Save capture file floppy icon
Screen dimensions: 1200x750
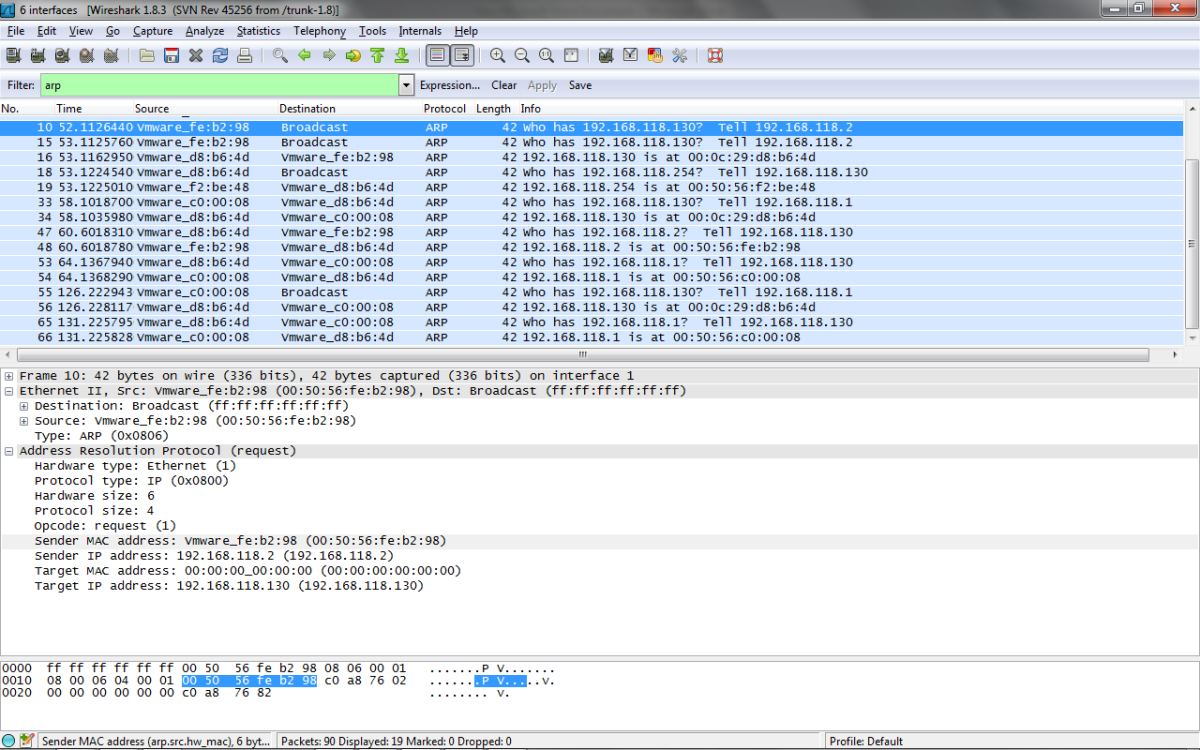(171, 56)
